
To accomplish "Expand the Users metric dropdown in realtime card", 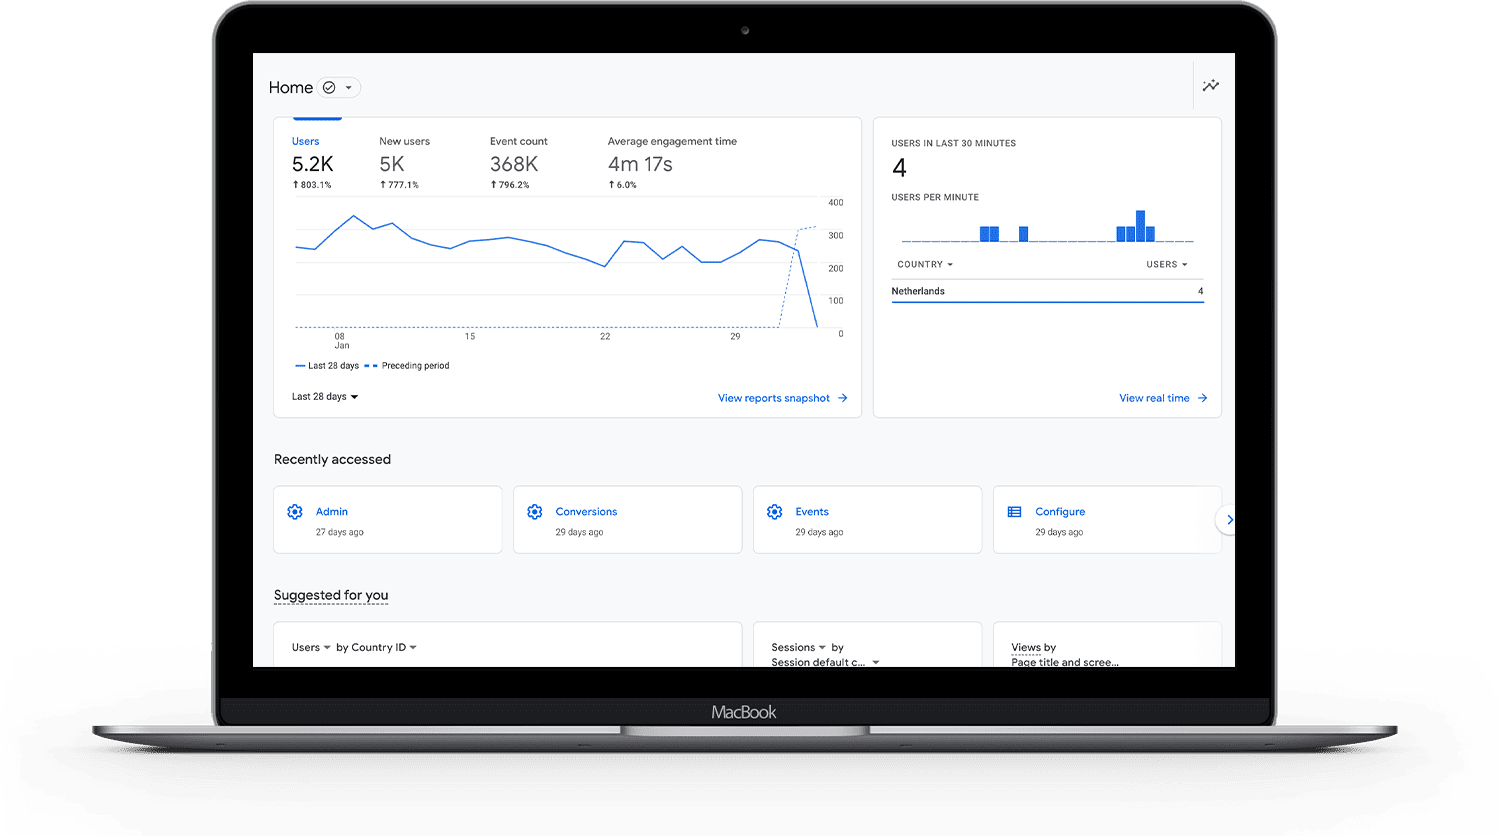I will (x=1166, y=265).
